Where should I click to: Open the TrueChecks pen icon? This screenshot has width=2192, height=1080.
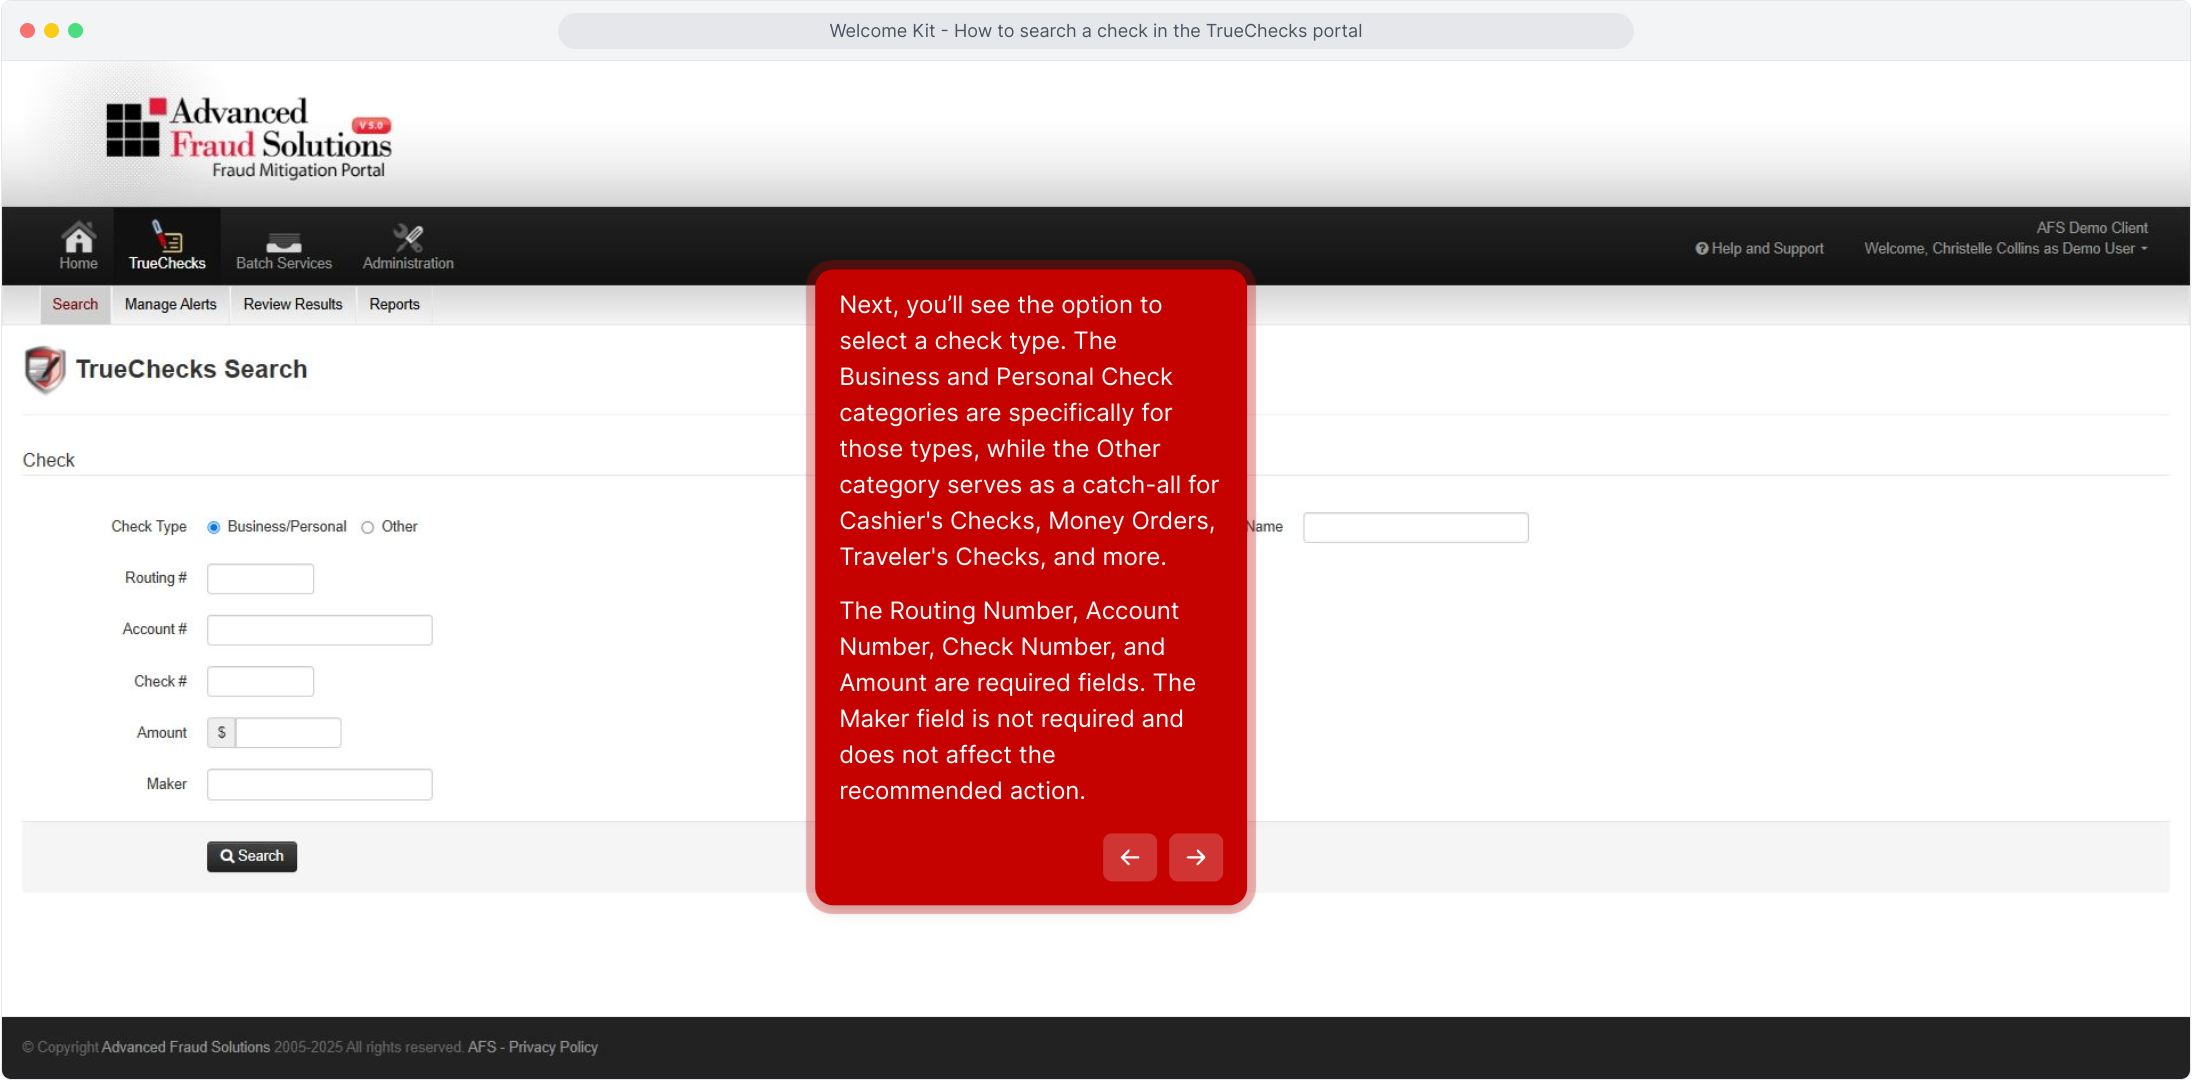point(166,236)
